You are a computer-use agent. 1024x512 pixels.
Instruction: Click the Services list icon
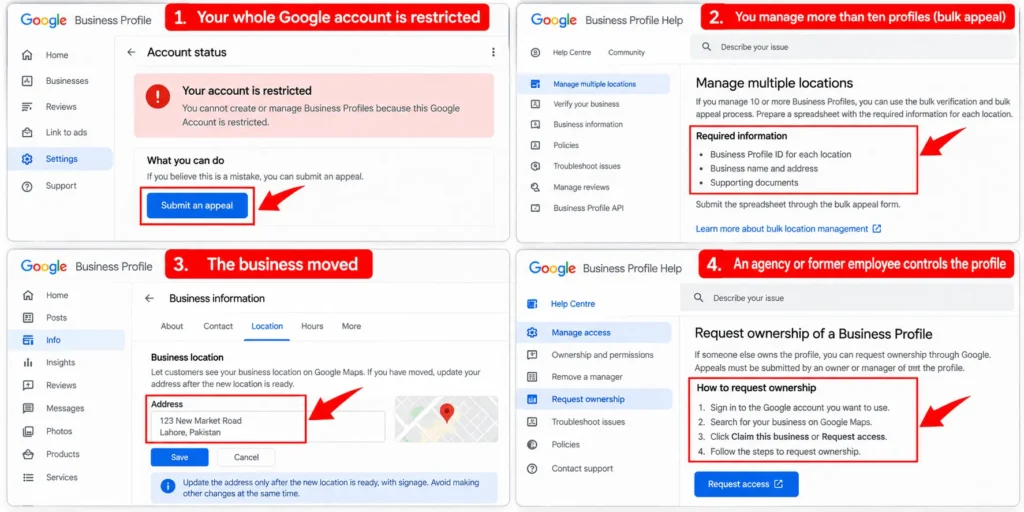tap(27, 477)
